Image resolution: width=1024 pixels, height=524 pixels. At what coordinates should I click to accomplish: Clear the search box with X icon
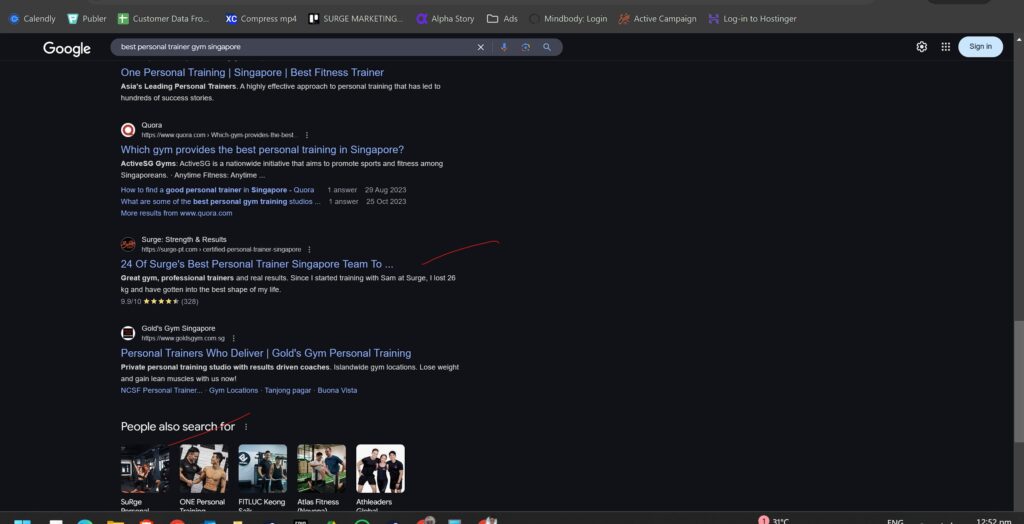click(x=480, y=47)
